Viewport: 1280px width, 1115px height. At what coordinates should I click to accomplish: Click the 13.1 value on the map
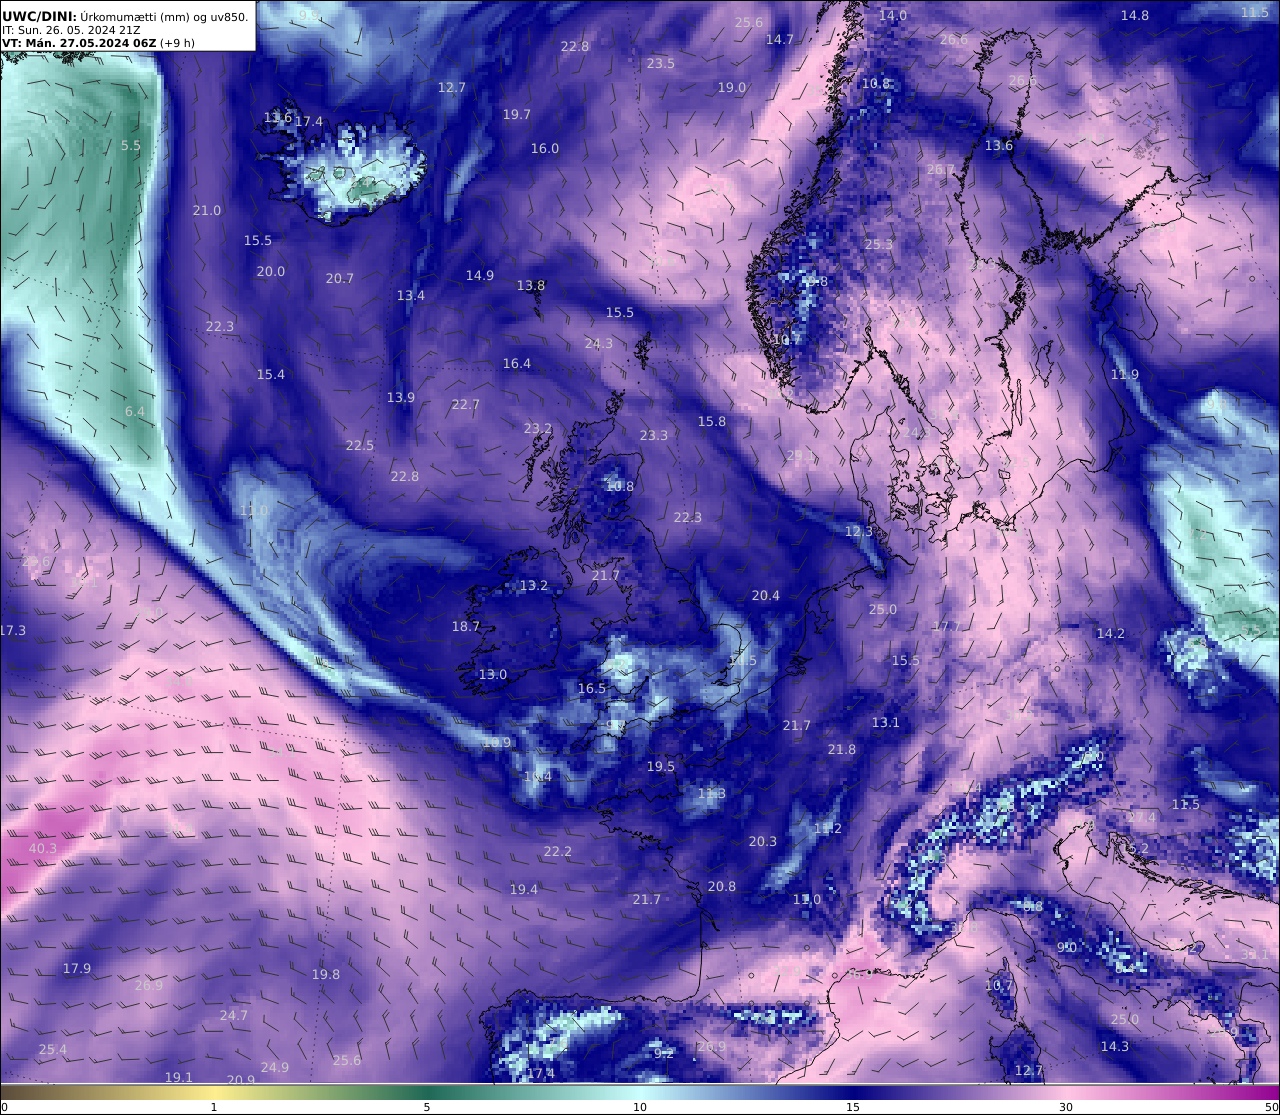[885, 722]
